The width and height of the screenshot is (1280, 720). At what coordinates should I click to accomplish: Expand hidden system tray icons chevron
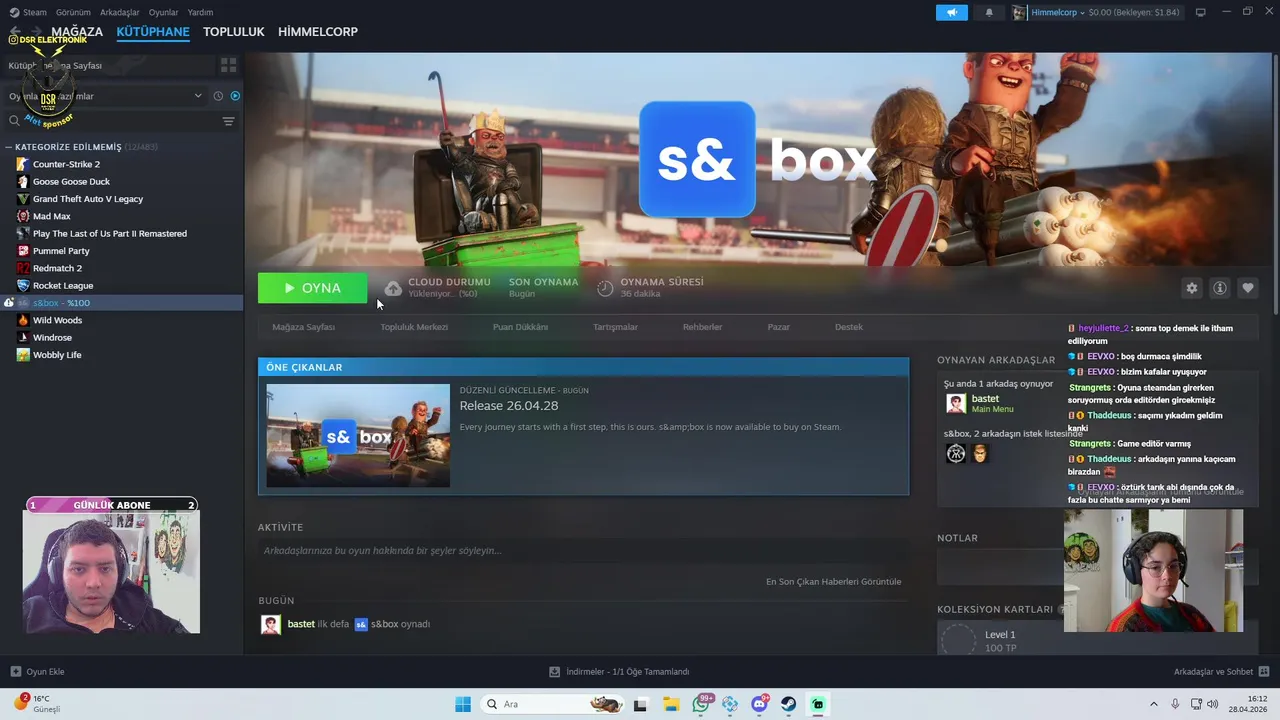click(1153, 704)
